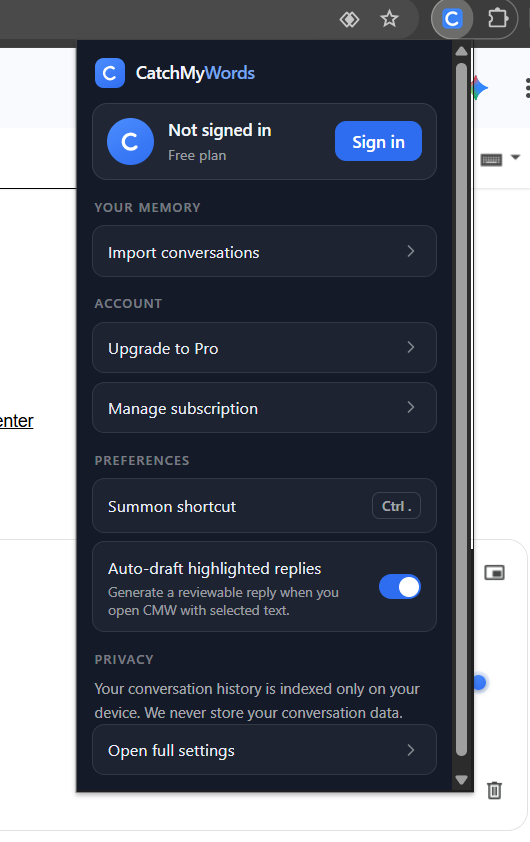Click the picture-in-picture icon on the right
This screenshot has width=530, height=842.
[494, 572]
